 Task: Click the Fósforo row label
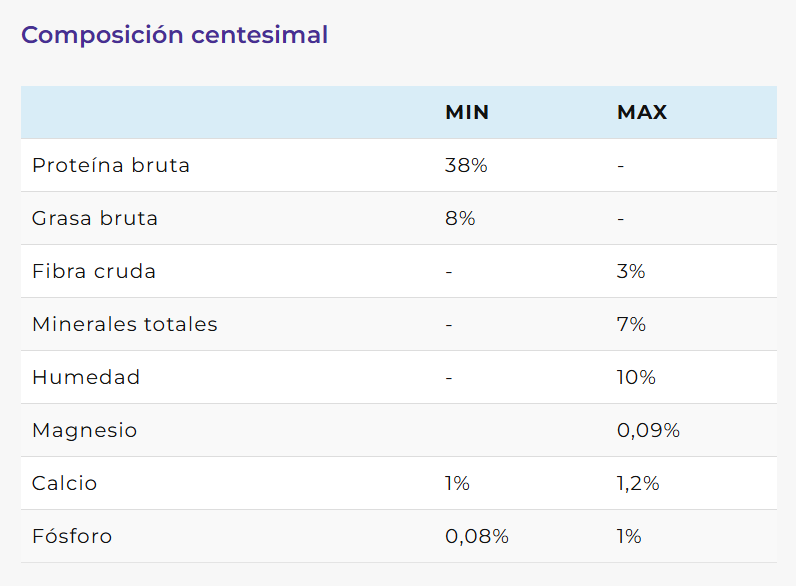click(72, 537)
